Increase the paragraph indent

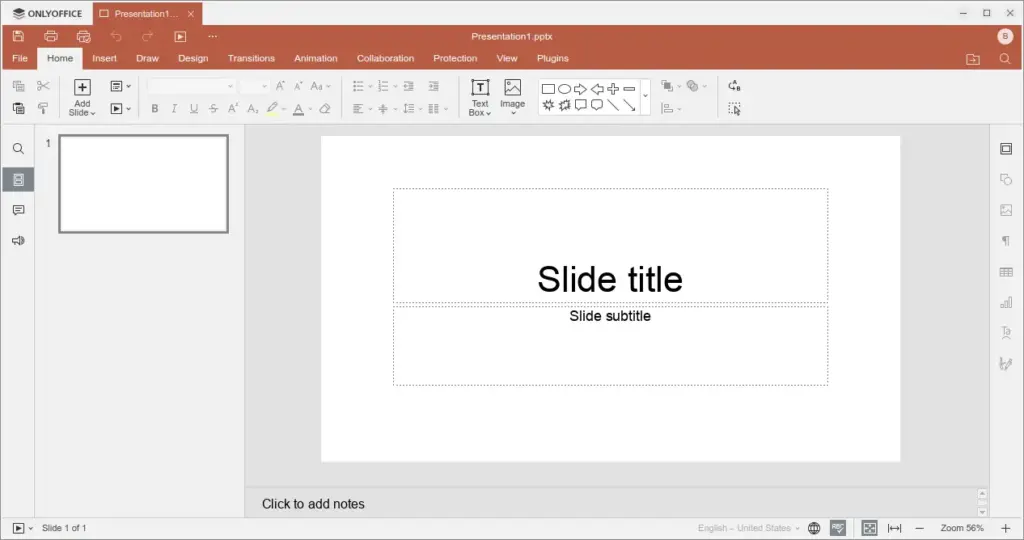click(434, 86)
